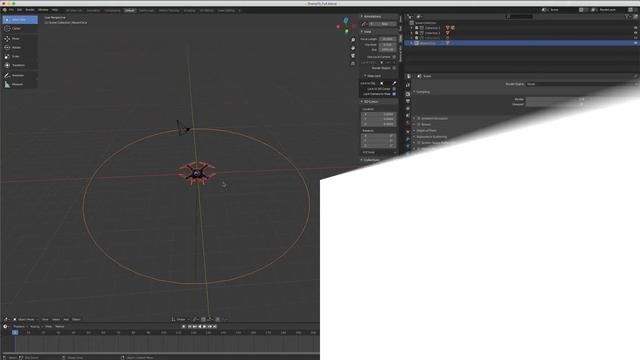Screen dimensions: 640x360
Task: Play the animation forward
Action: click(x=205, y=327)
